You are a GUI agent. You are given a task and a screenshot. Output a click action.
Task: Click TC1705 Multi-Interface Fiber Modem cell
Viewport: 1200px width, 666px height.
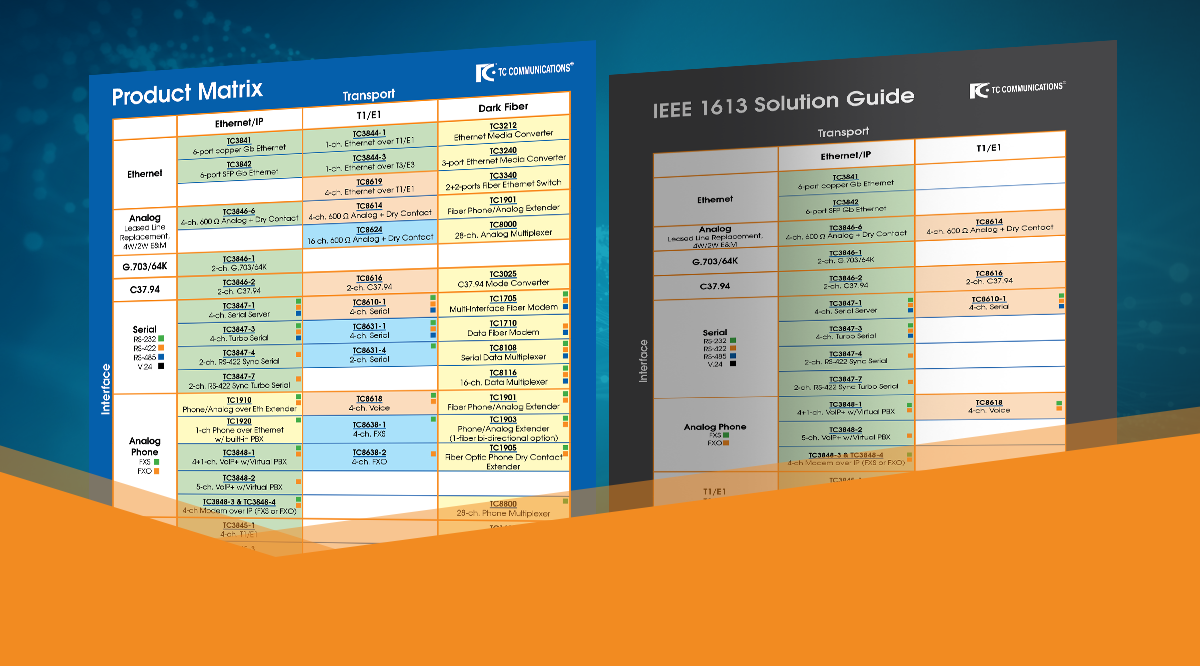pyautogui.click(x=503, y=303)
